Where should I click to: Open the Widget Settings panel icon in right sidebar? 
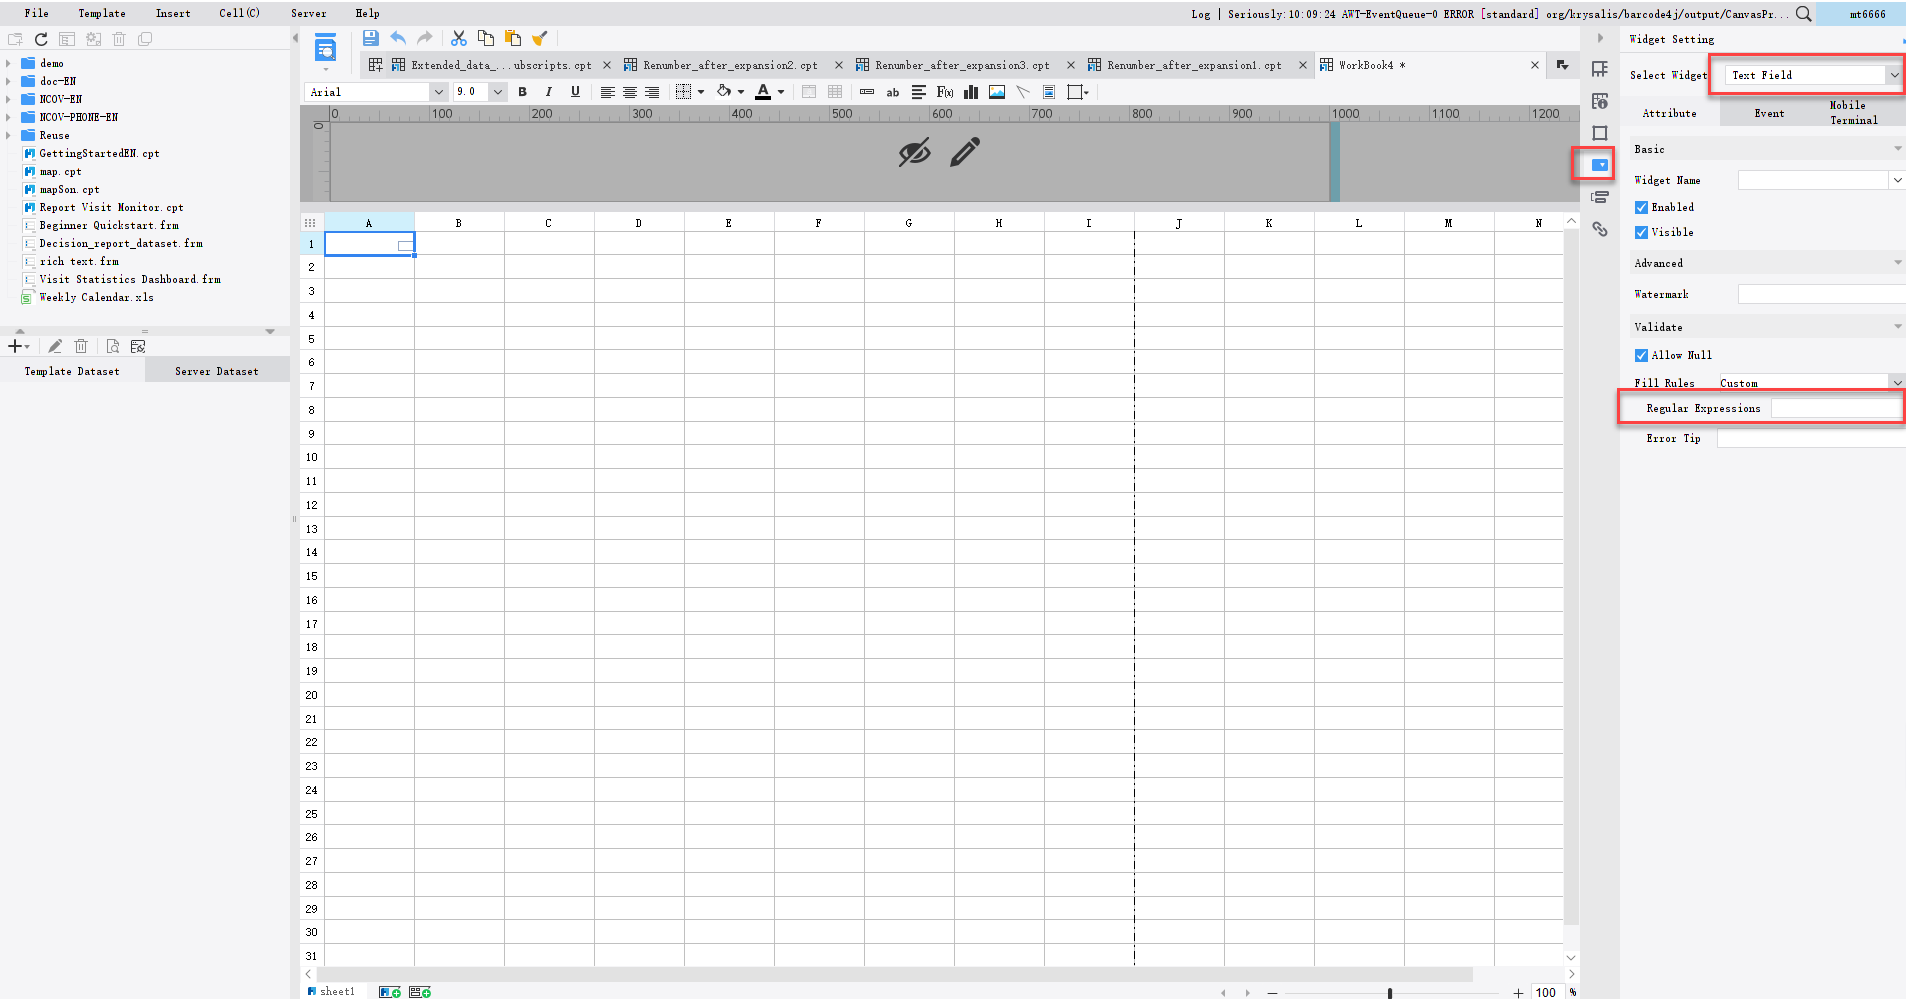1599,164
